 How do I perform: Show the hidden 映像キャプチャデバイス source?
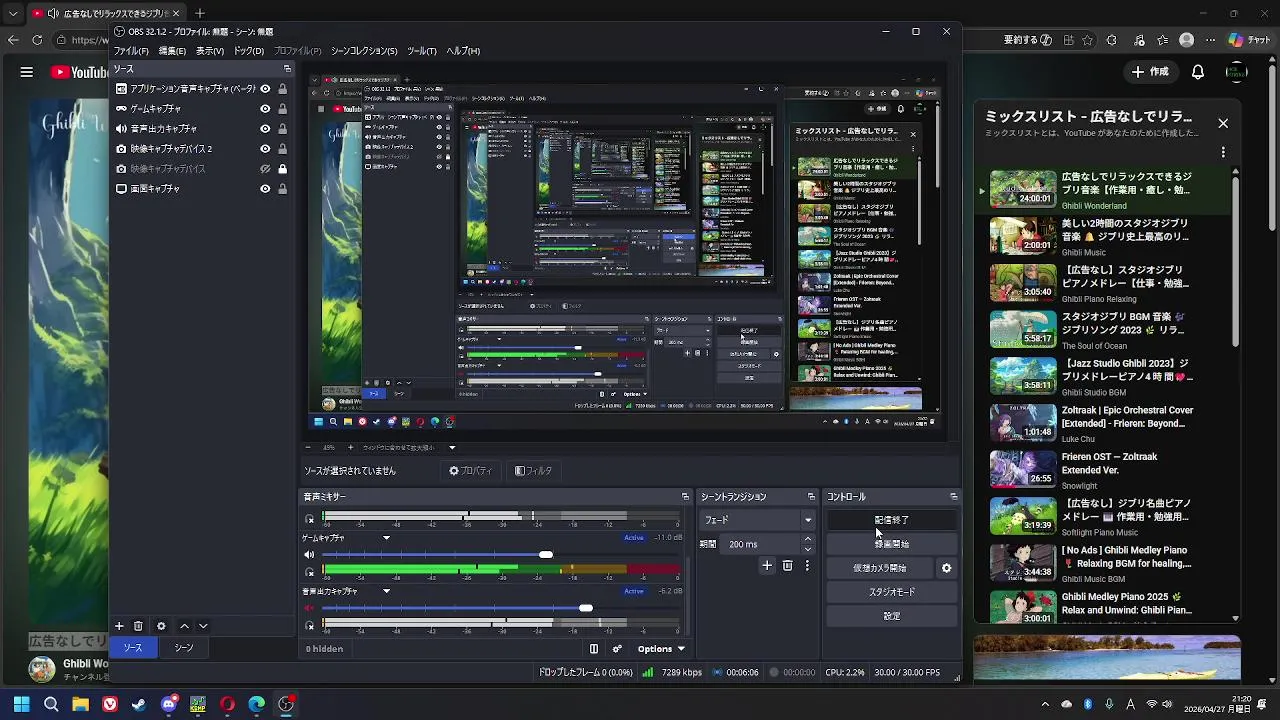[265, 169]
